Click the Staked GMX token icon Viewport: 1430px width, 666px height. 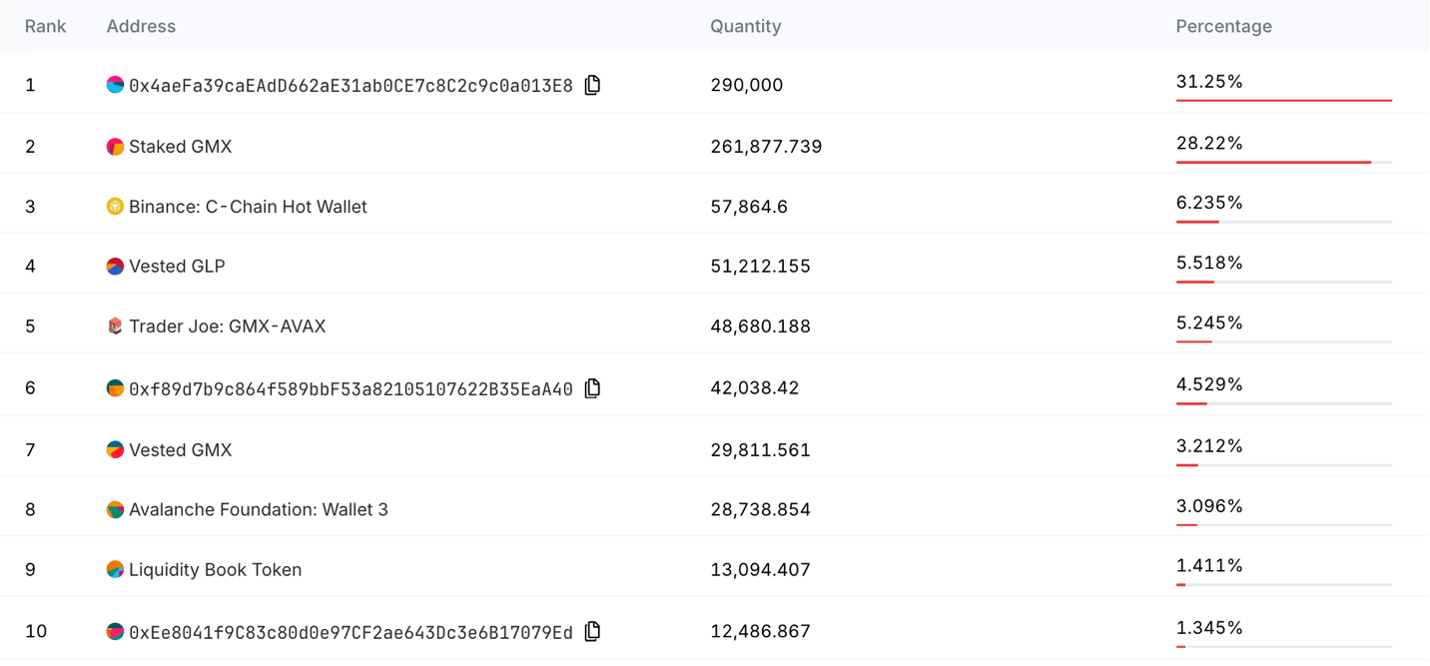115,147
